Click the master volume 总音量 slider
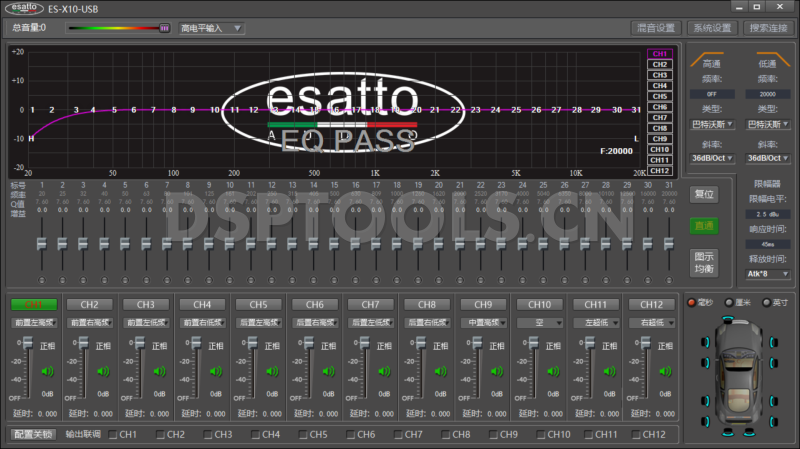Viewport: 800px width, 449px height. 118,28
